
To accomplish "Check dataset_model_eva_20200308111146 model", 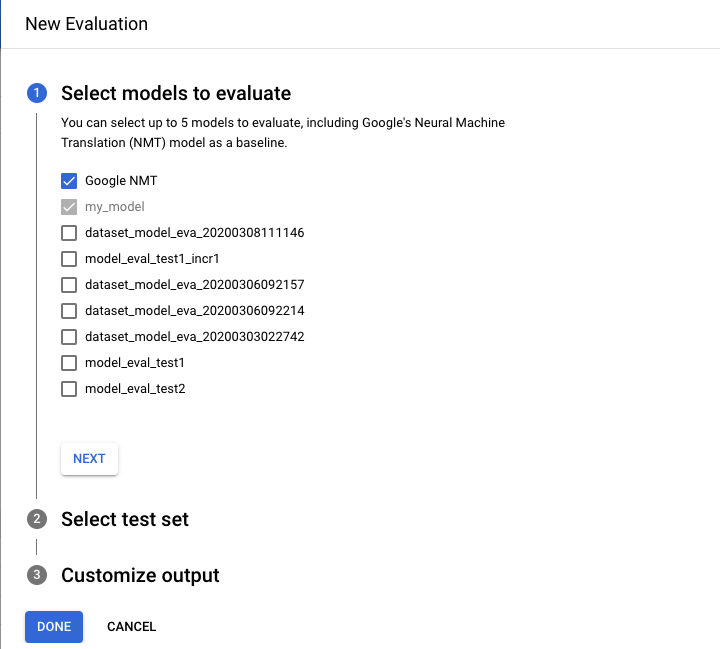I will (69, 233).
